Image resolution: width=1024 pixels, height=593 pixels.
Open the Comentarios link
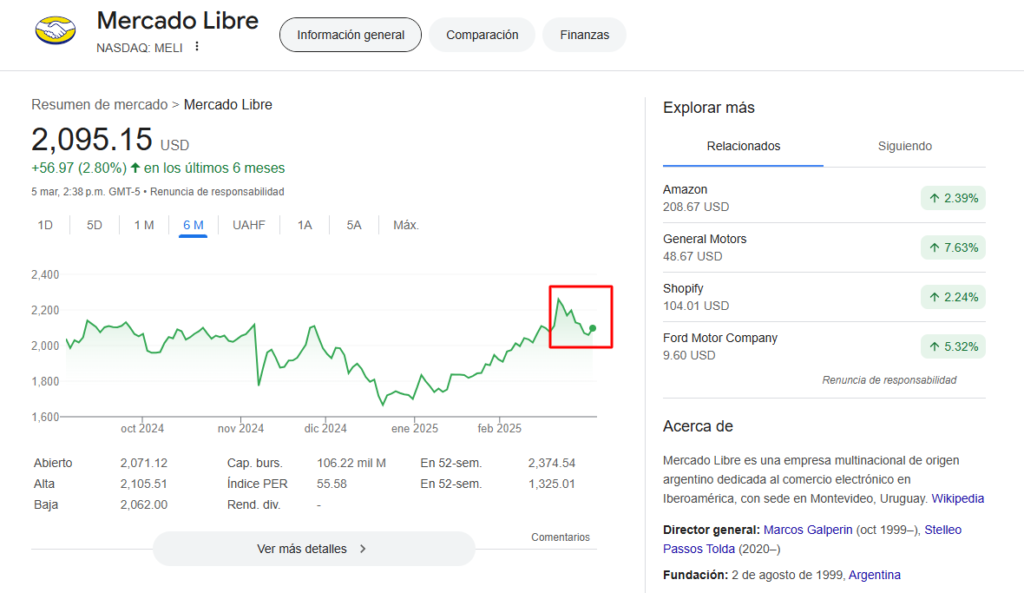(560, 537)
